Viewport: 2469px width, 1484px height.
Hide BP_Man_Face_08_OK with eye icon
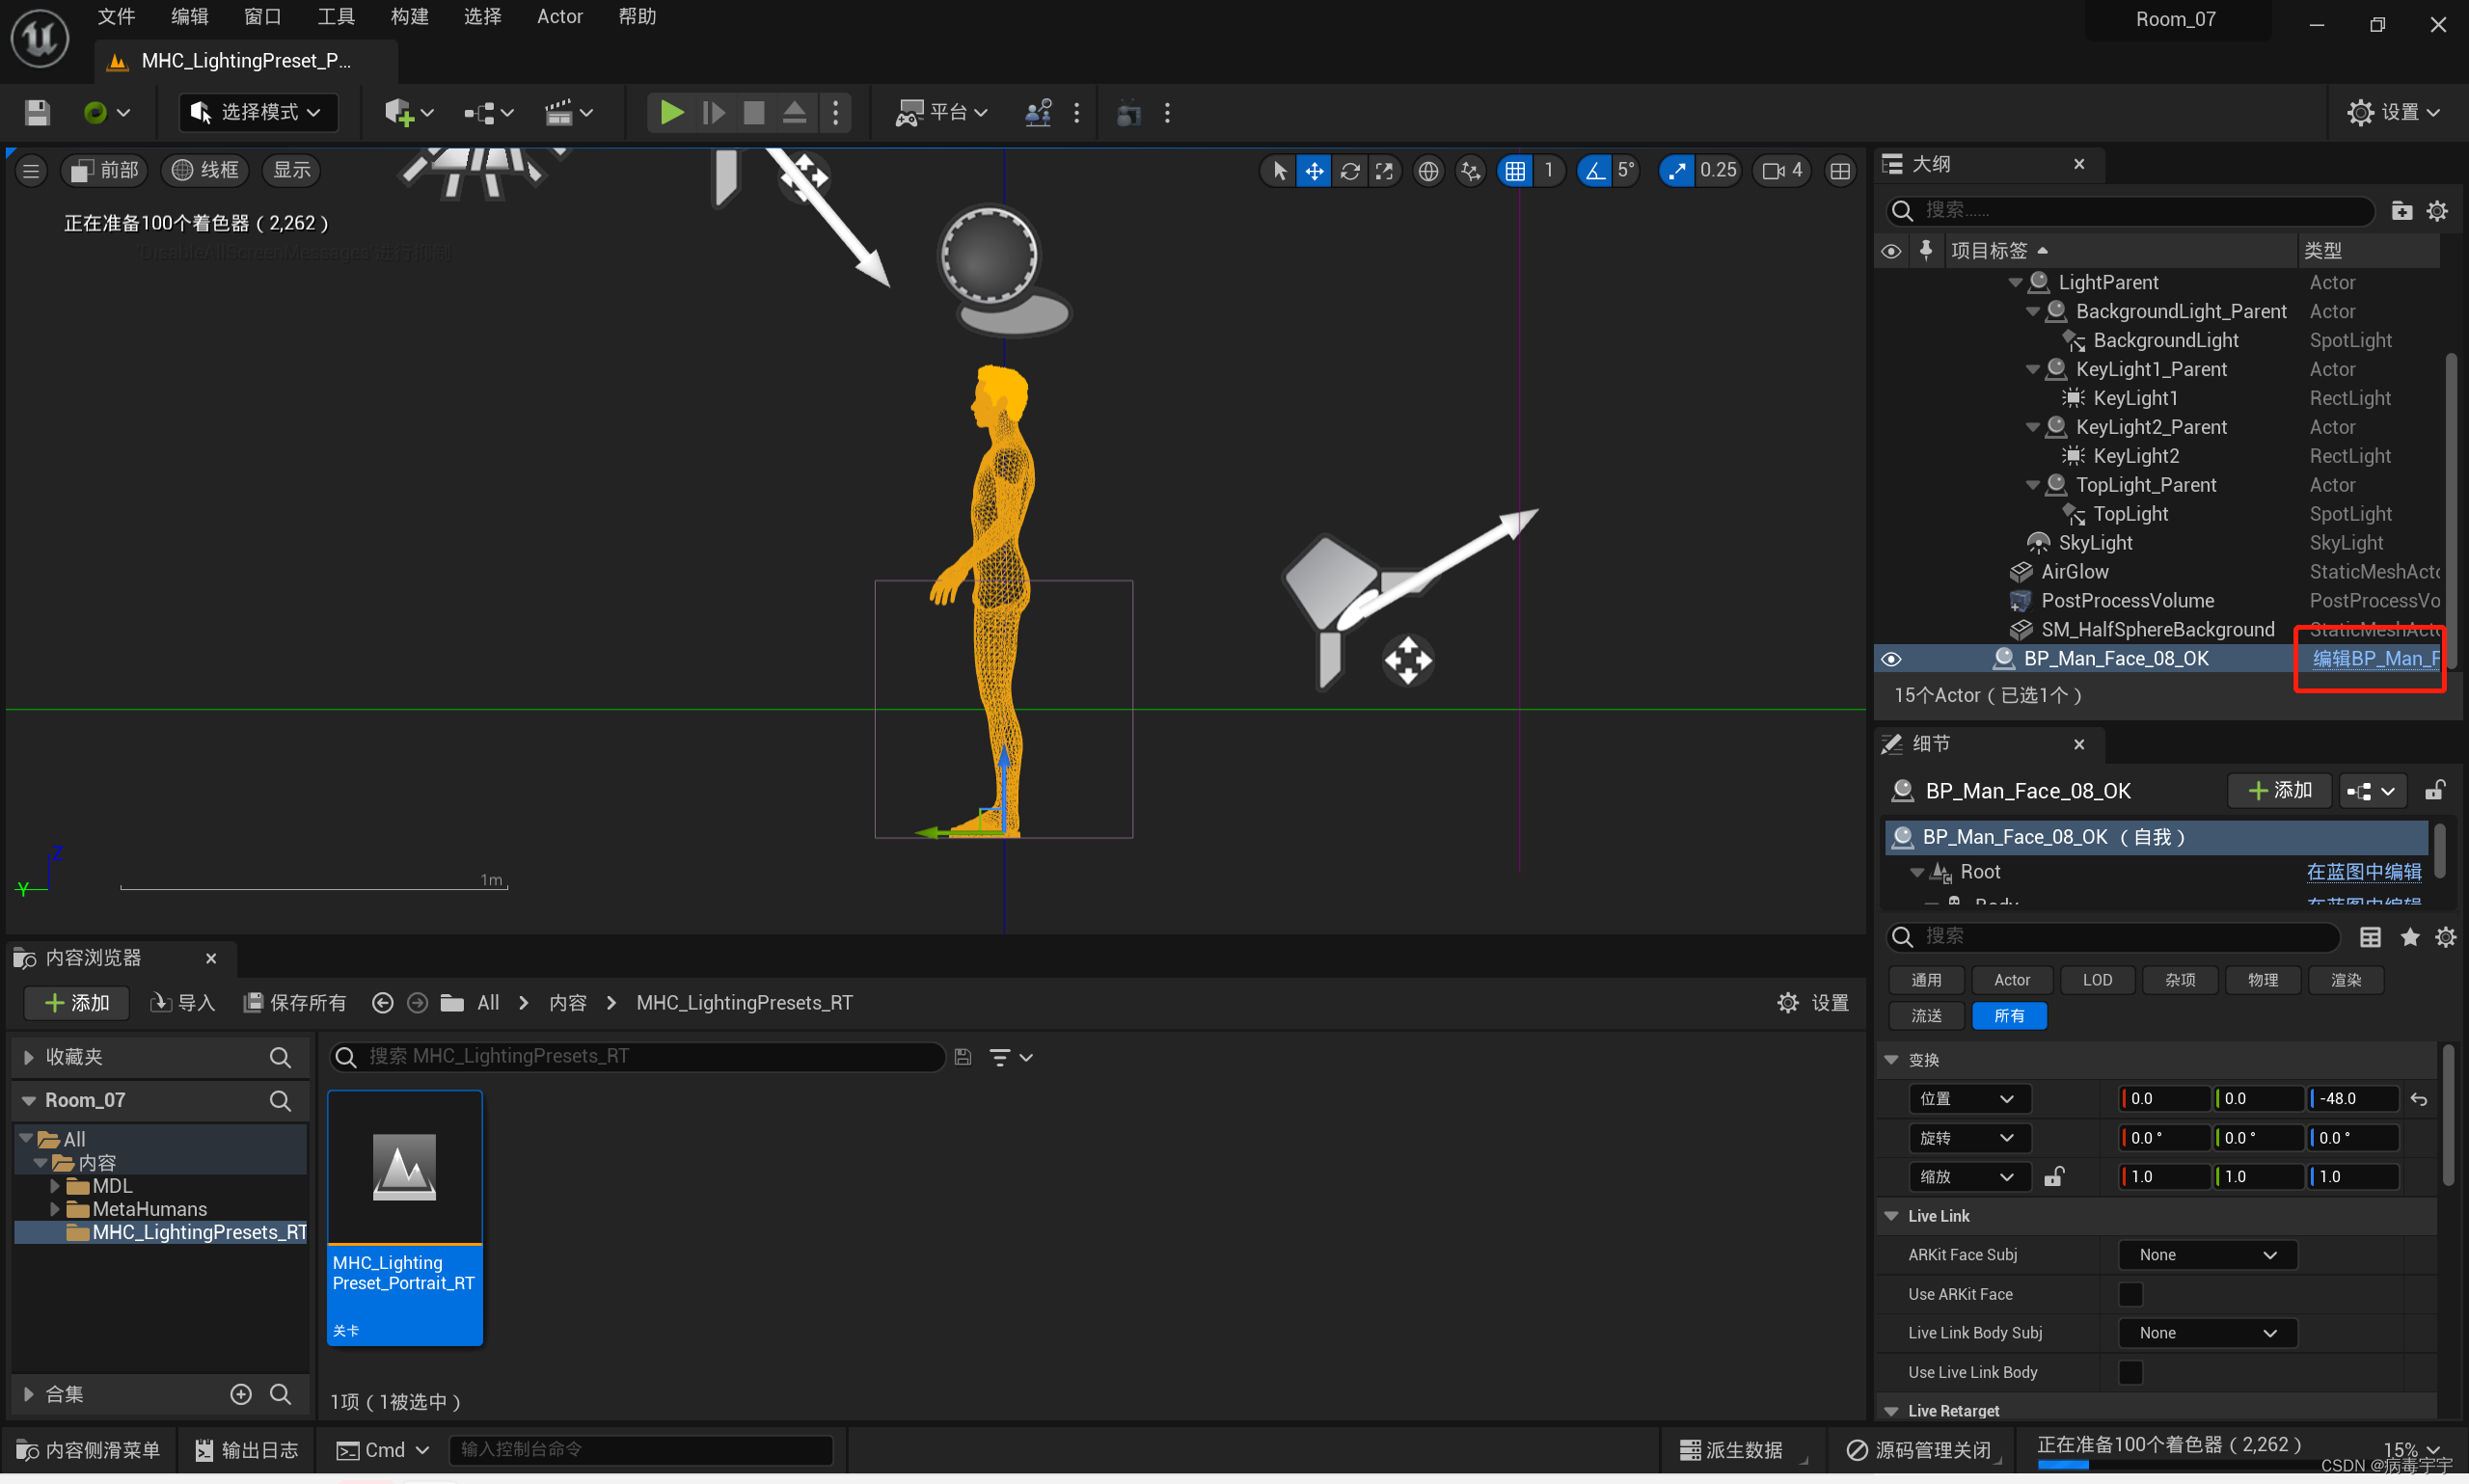coord(1890,658)
